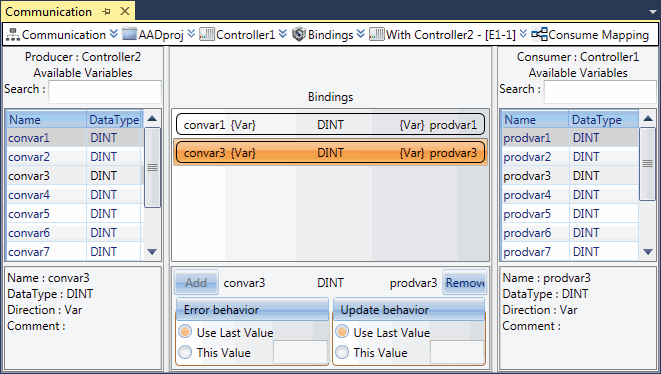Click consumer list scrollbar thumb

(648, 164)
